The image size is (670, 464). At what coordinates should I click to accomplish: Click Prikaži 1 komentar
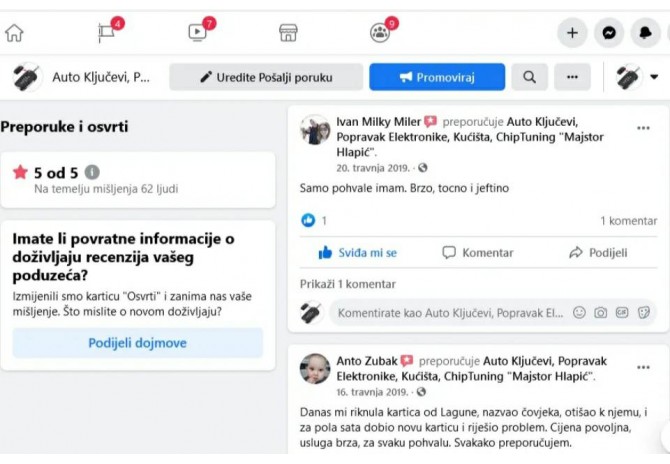click(348, 284)
